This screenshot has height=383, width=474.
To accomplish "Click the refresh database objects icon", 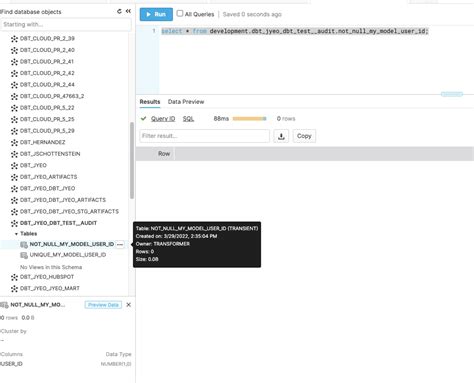I will point(119,11).
